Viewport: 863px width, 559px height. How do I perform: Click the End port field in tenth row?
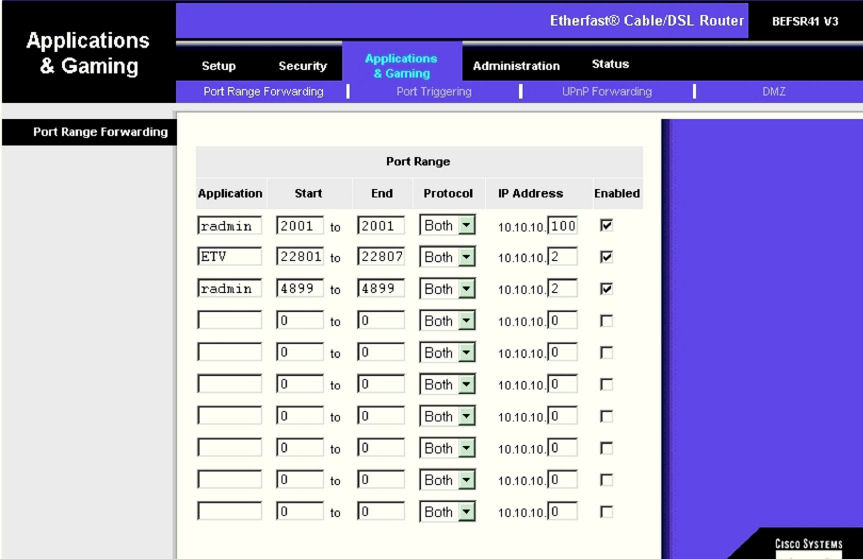point(381,512)
